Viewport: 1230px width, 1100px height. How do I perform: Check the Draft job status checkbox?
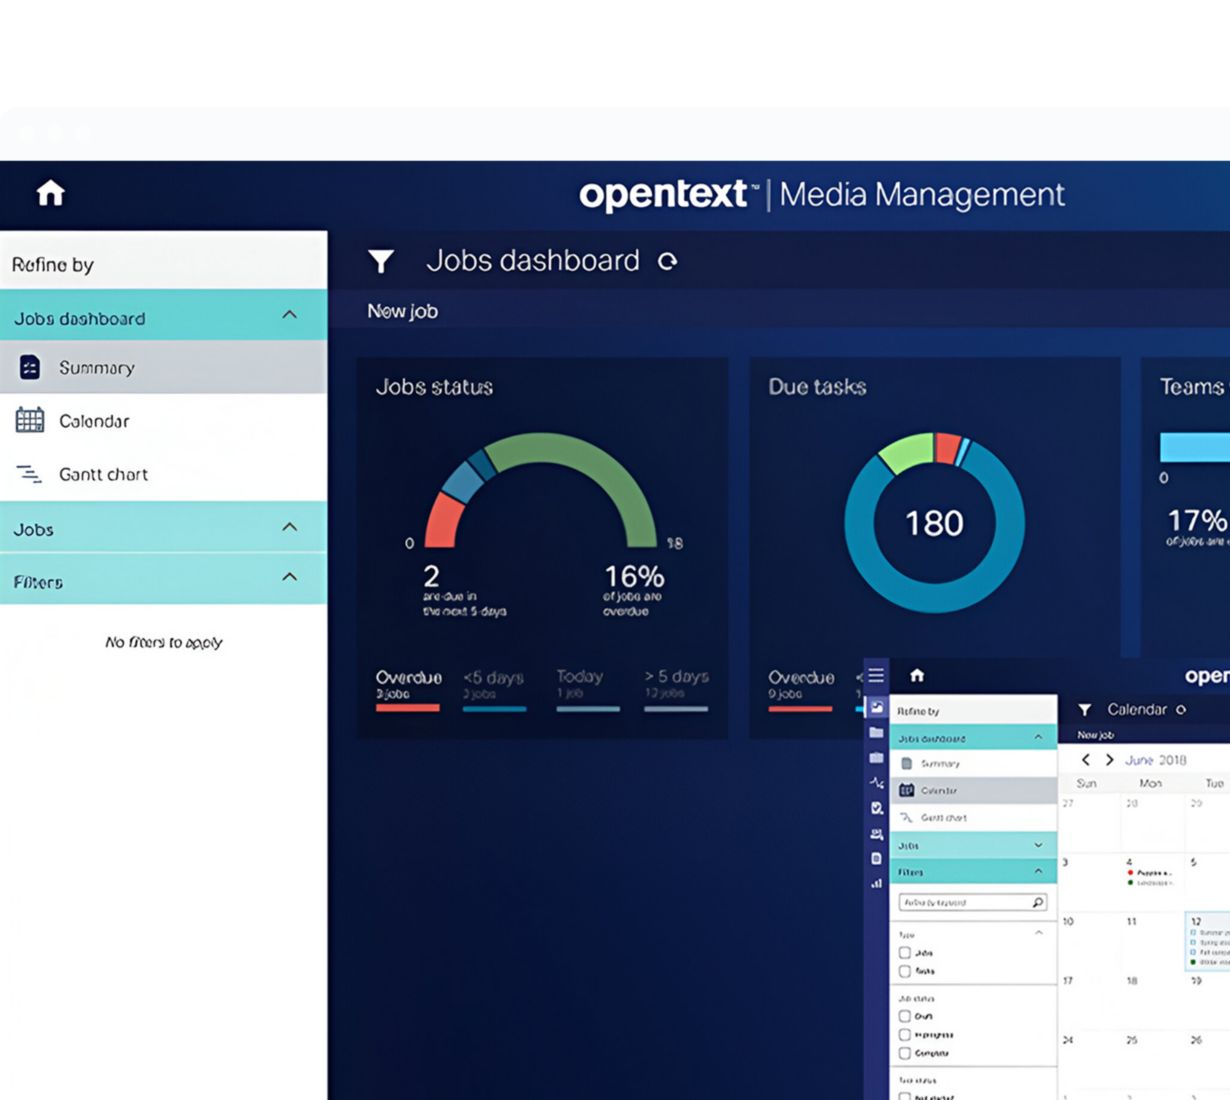(x=905, y=1016)
